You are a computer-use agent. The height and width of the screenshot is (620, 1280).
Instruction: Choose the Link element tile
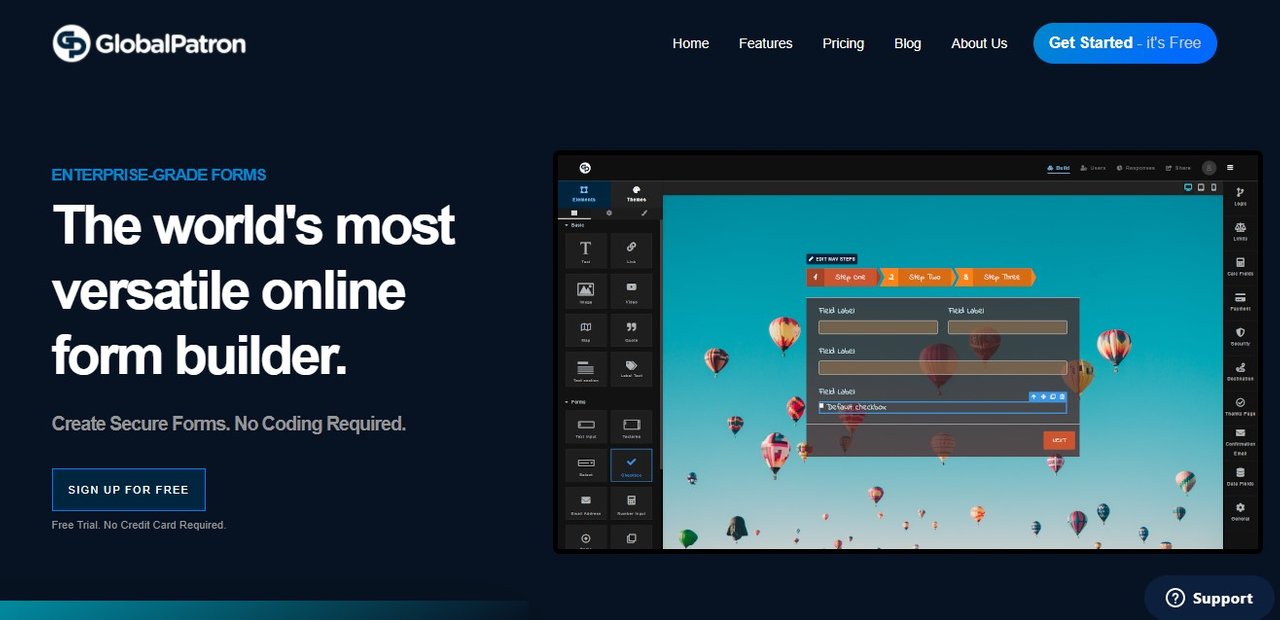[631, 250]
